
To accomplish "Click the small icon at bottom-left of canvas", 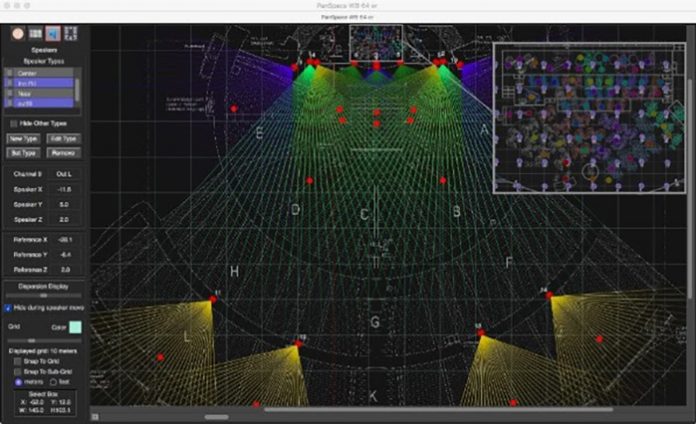I will tap(95, 416).
